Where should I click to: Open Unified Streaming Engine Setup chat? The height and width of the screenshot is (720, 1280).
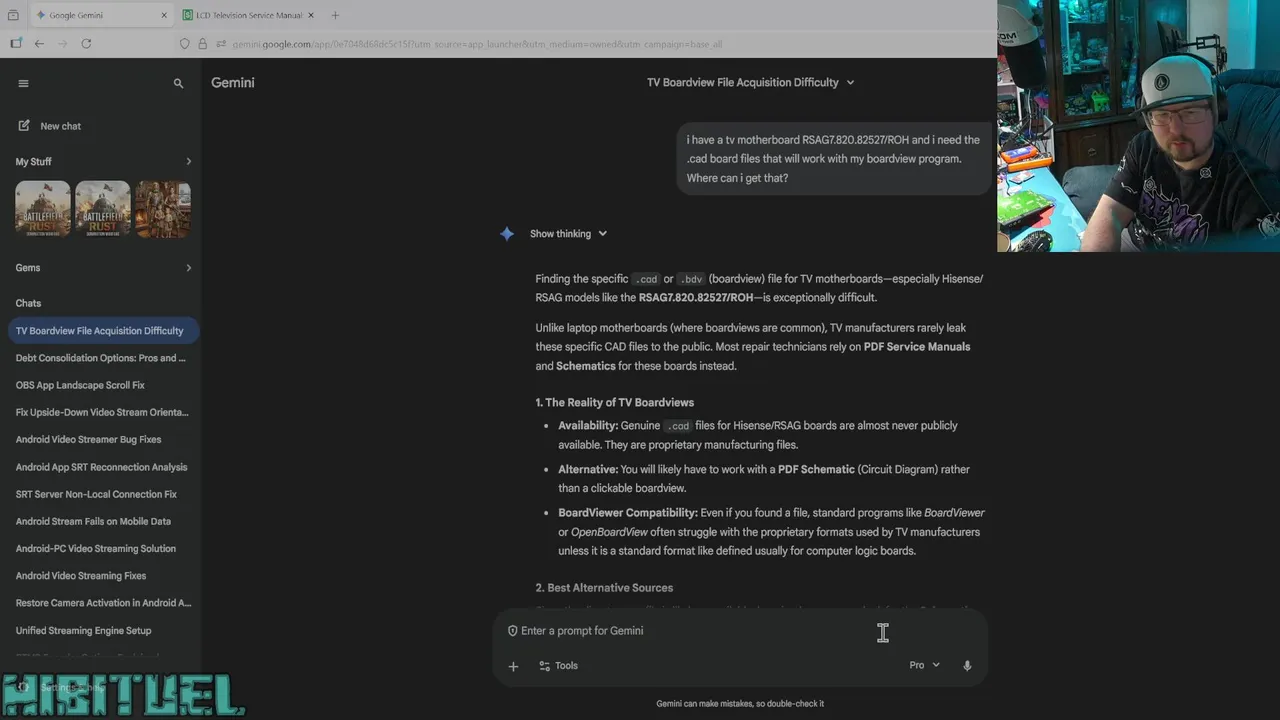point(102,630)
